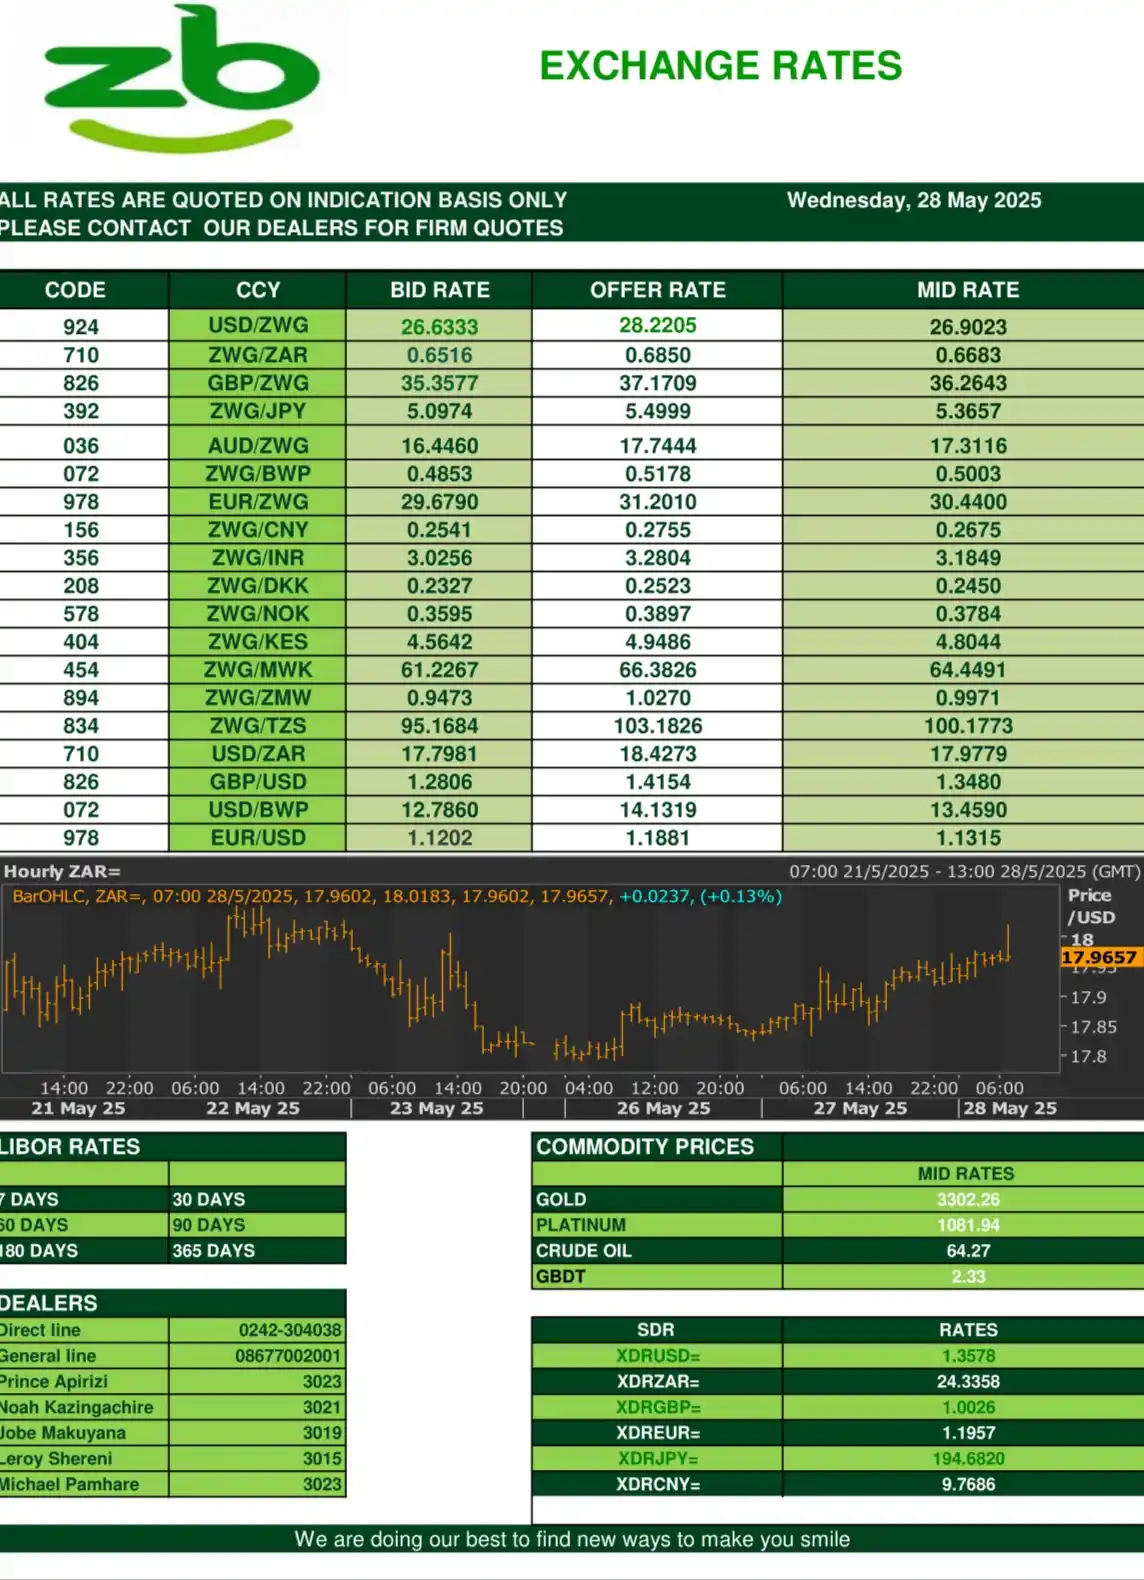Click the PLATINUM commodity row label
Viewport: 1144px width, 1580px height.
[x=657, y=1224]
